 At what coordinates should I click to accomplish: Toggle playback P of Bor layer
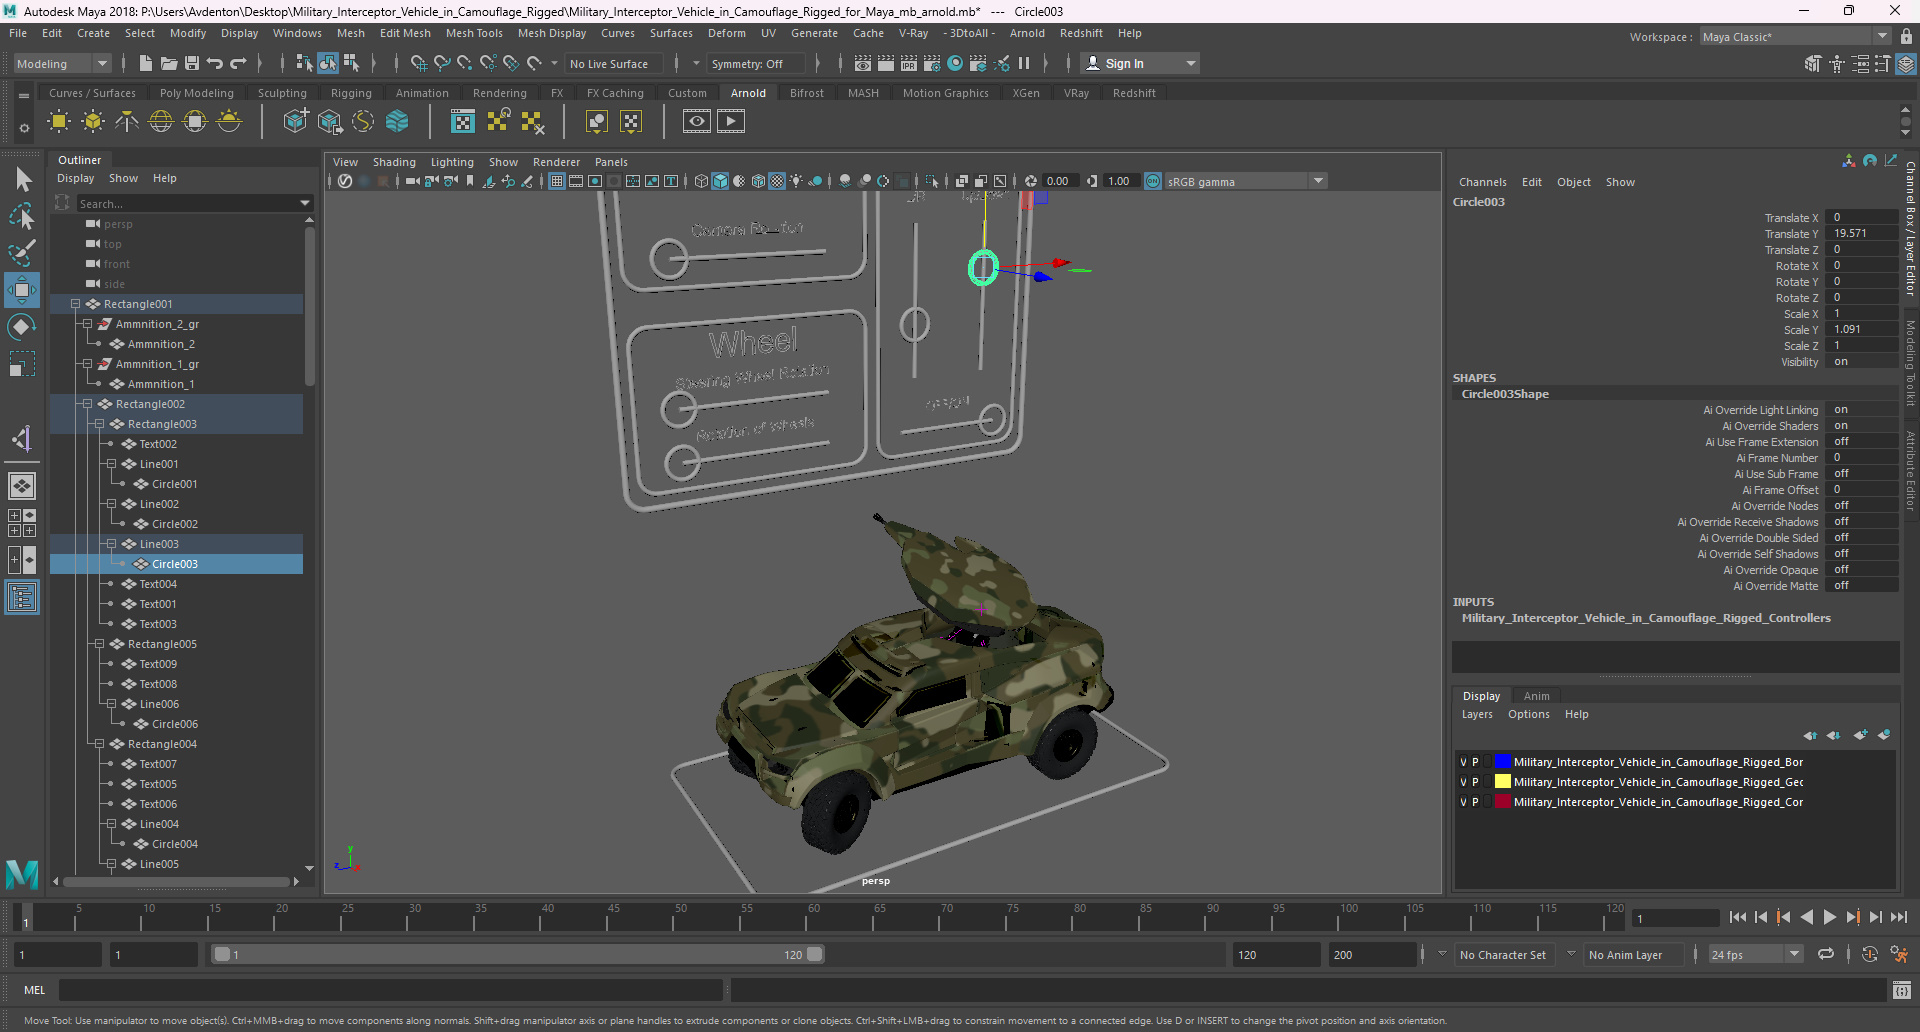[1475, 762]
